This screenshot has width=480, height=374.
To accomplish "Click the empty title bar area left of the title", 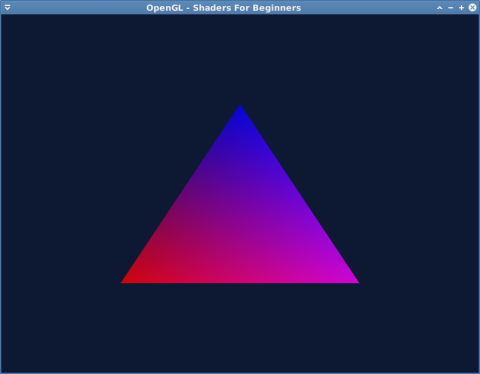I will pyautogui.click(x=78, y=7).
